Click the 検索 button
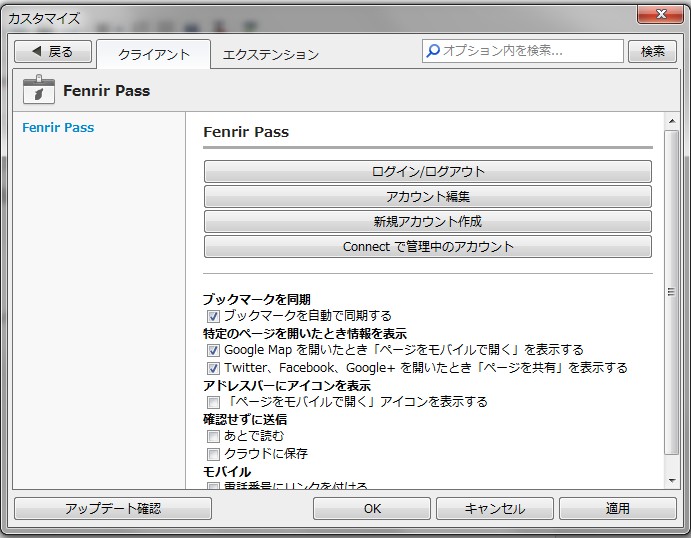The height and width of the screenshot is (538, 691). tap(652, 51)
